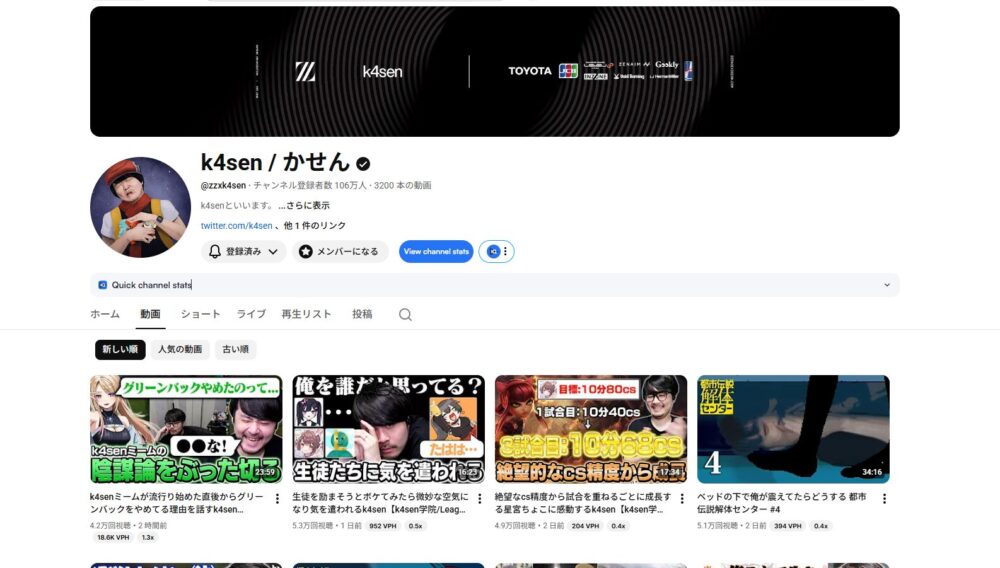
Task: Open the 登録済み subscription dropdown chevron
Action: [x=273, y=251]
